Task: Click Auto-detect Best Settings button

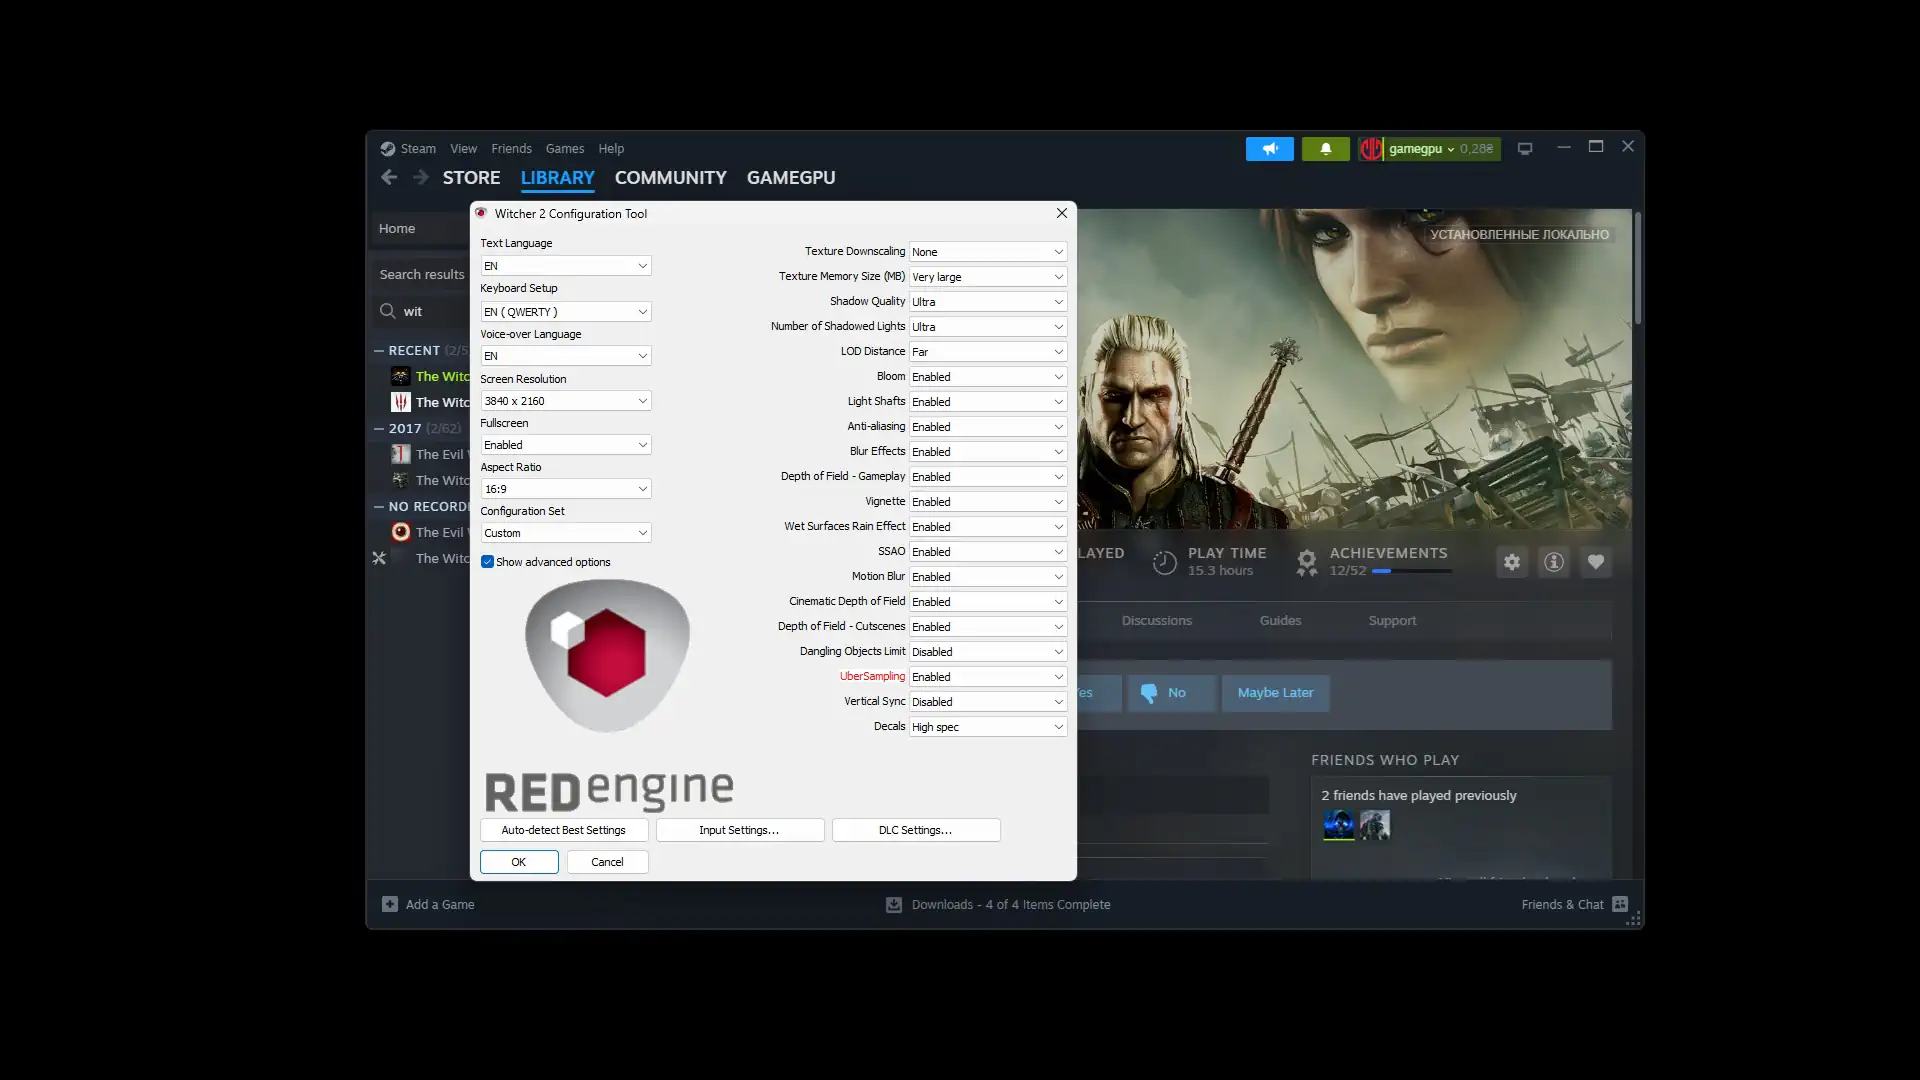Action: click(x=563, y=830)
